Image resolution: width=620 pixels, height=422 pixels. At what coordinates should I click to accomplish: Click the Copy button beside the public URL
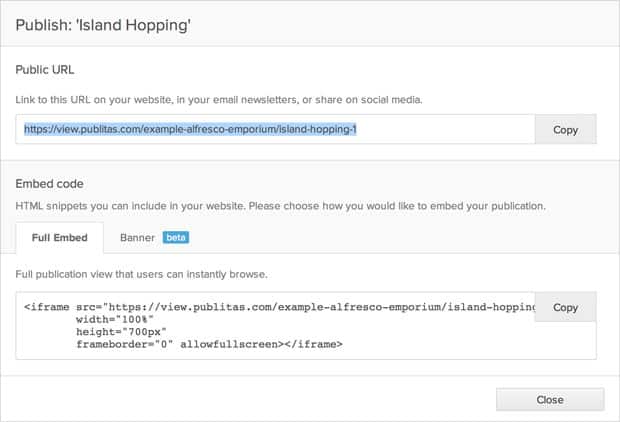pyautogui.click(x=565, y=130)
